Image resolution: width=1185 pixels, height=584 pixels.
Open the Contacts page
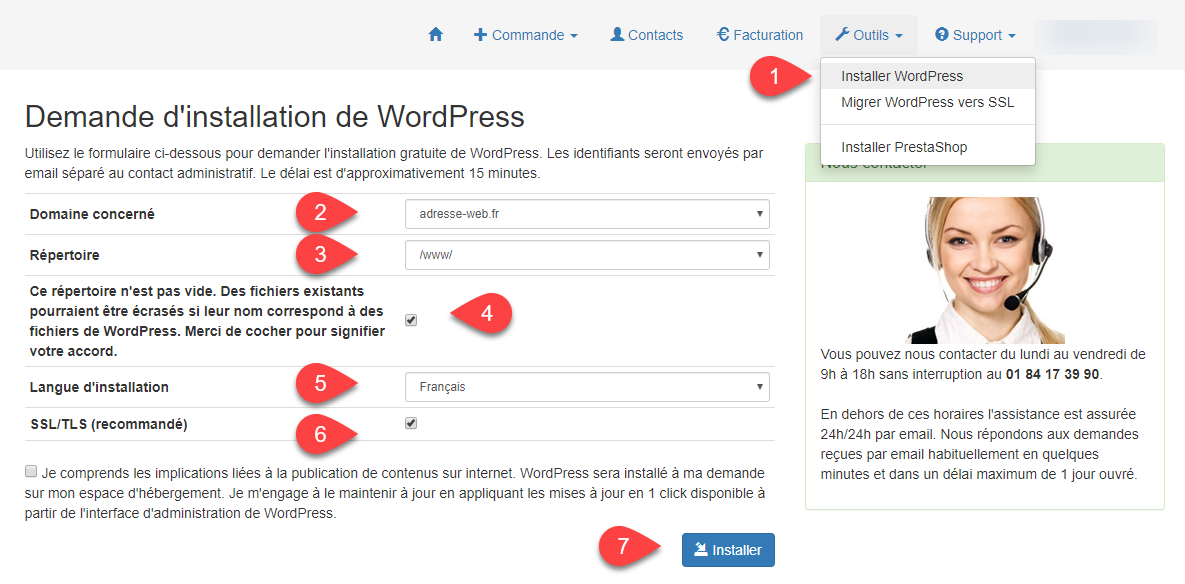pos(646,34)
